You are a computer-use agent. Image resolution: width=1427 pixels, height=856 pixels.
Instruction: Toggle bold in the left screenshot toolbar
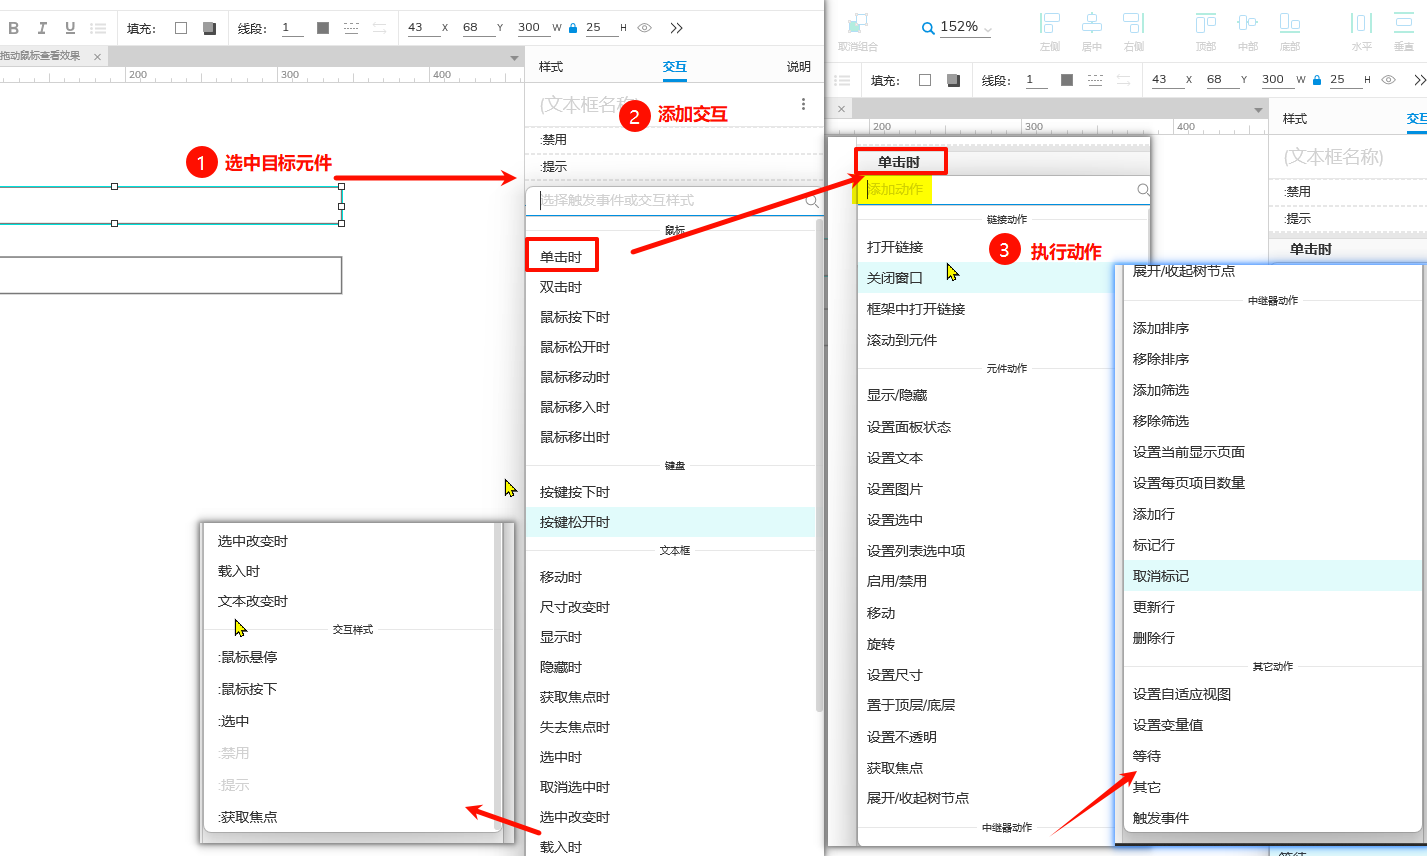click(x=14, y=28)
